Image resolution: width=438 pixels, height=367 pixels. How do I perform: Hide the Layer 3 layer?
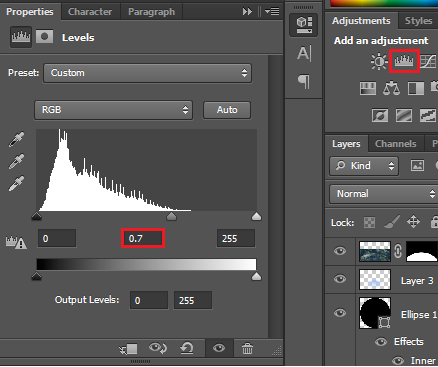(x=340, y=279)
